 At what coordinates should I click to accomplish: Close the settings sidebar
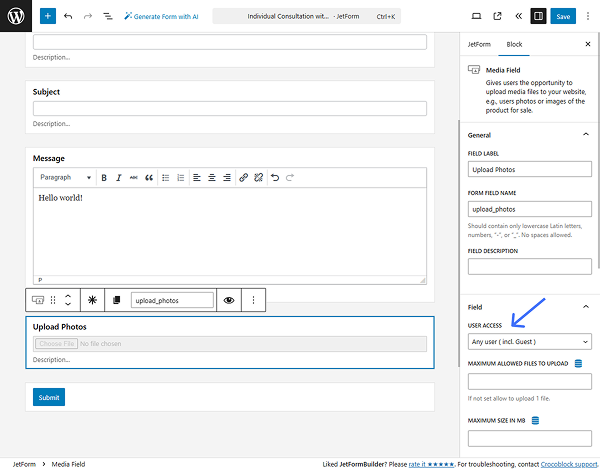coord(588,44)
